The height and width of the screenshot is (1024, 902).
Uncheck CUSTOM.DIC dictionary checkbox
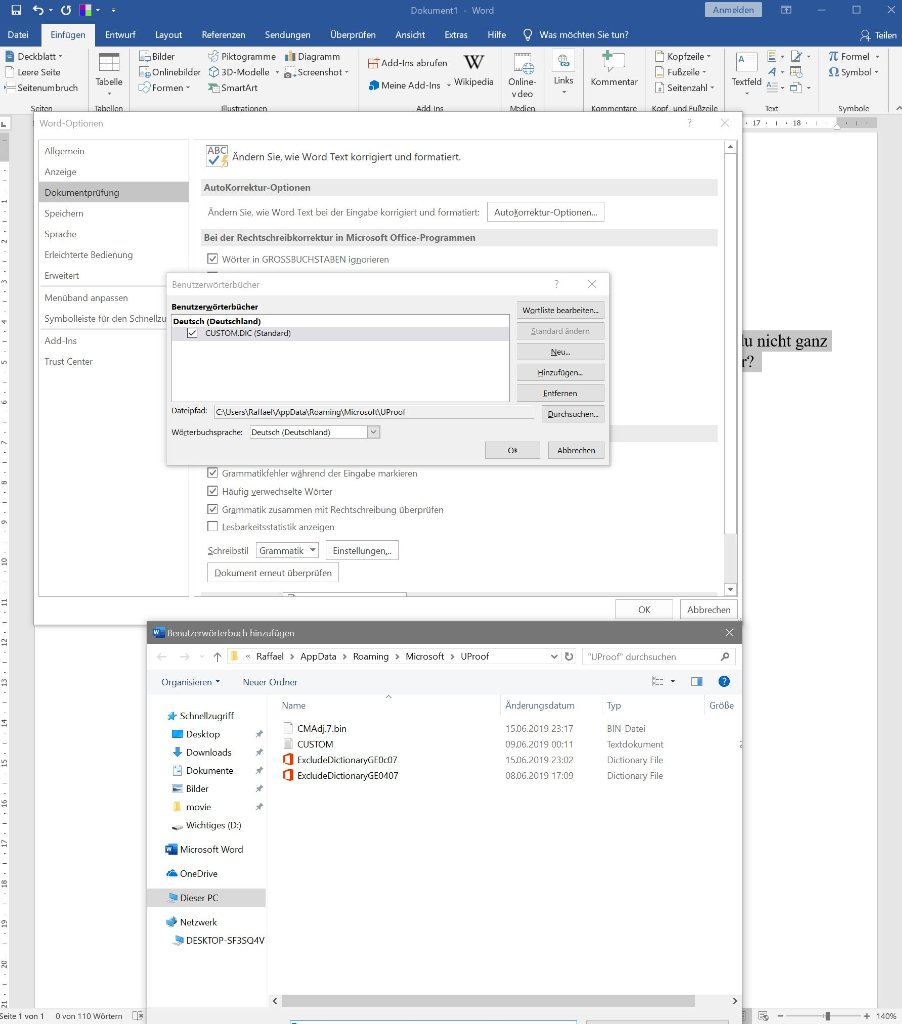click(x=192, y=333)
